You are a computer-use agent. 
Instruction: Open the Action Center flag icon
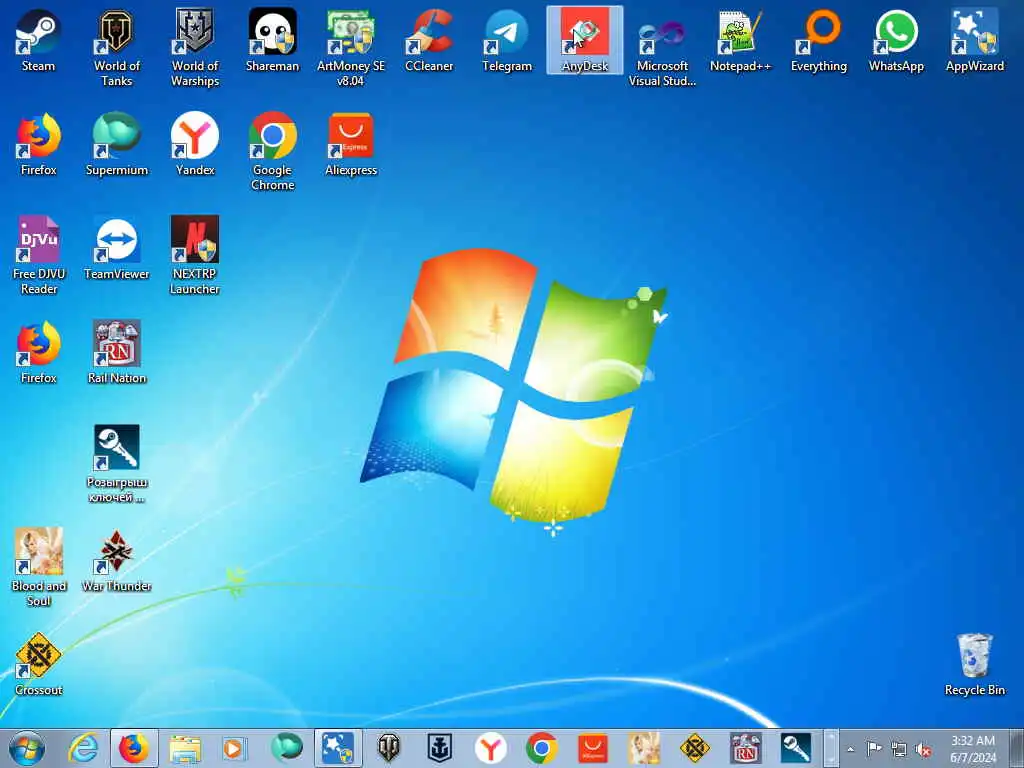pos(874,749)
